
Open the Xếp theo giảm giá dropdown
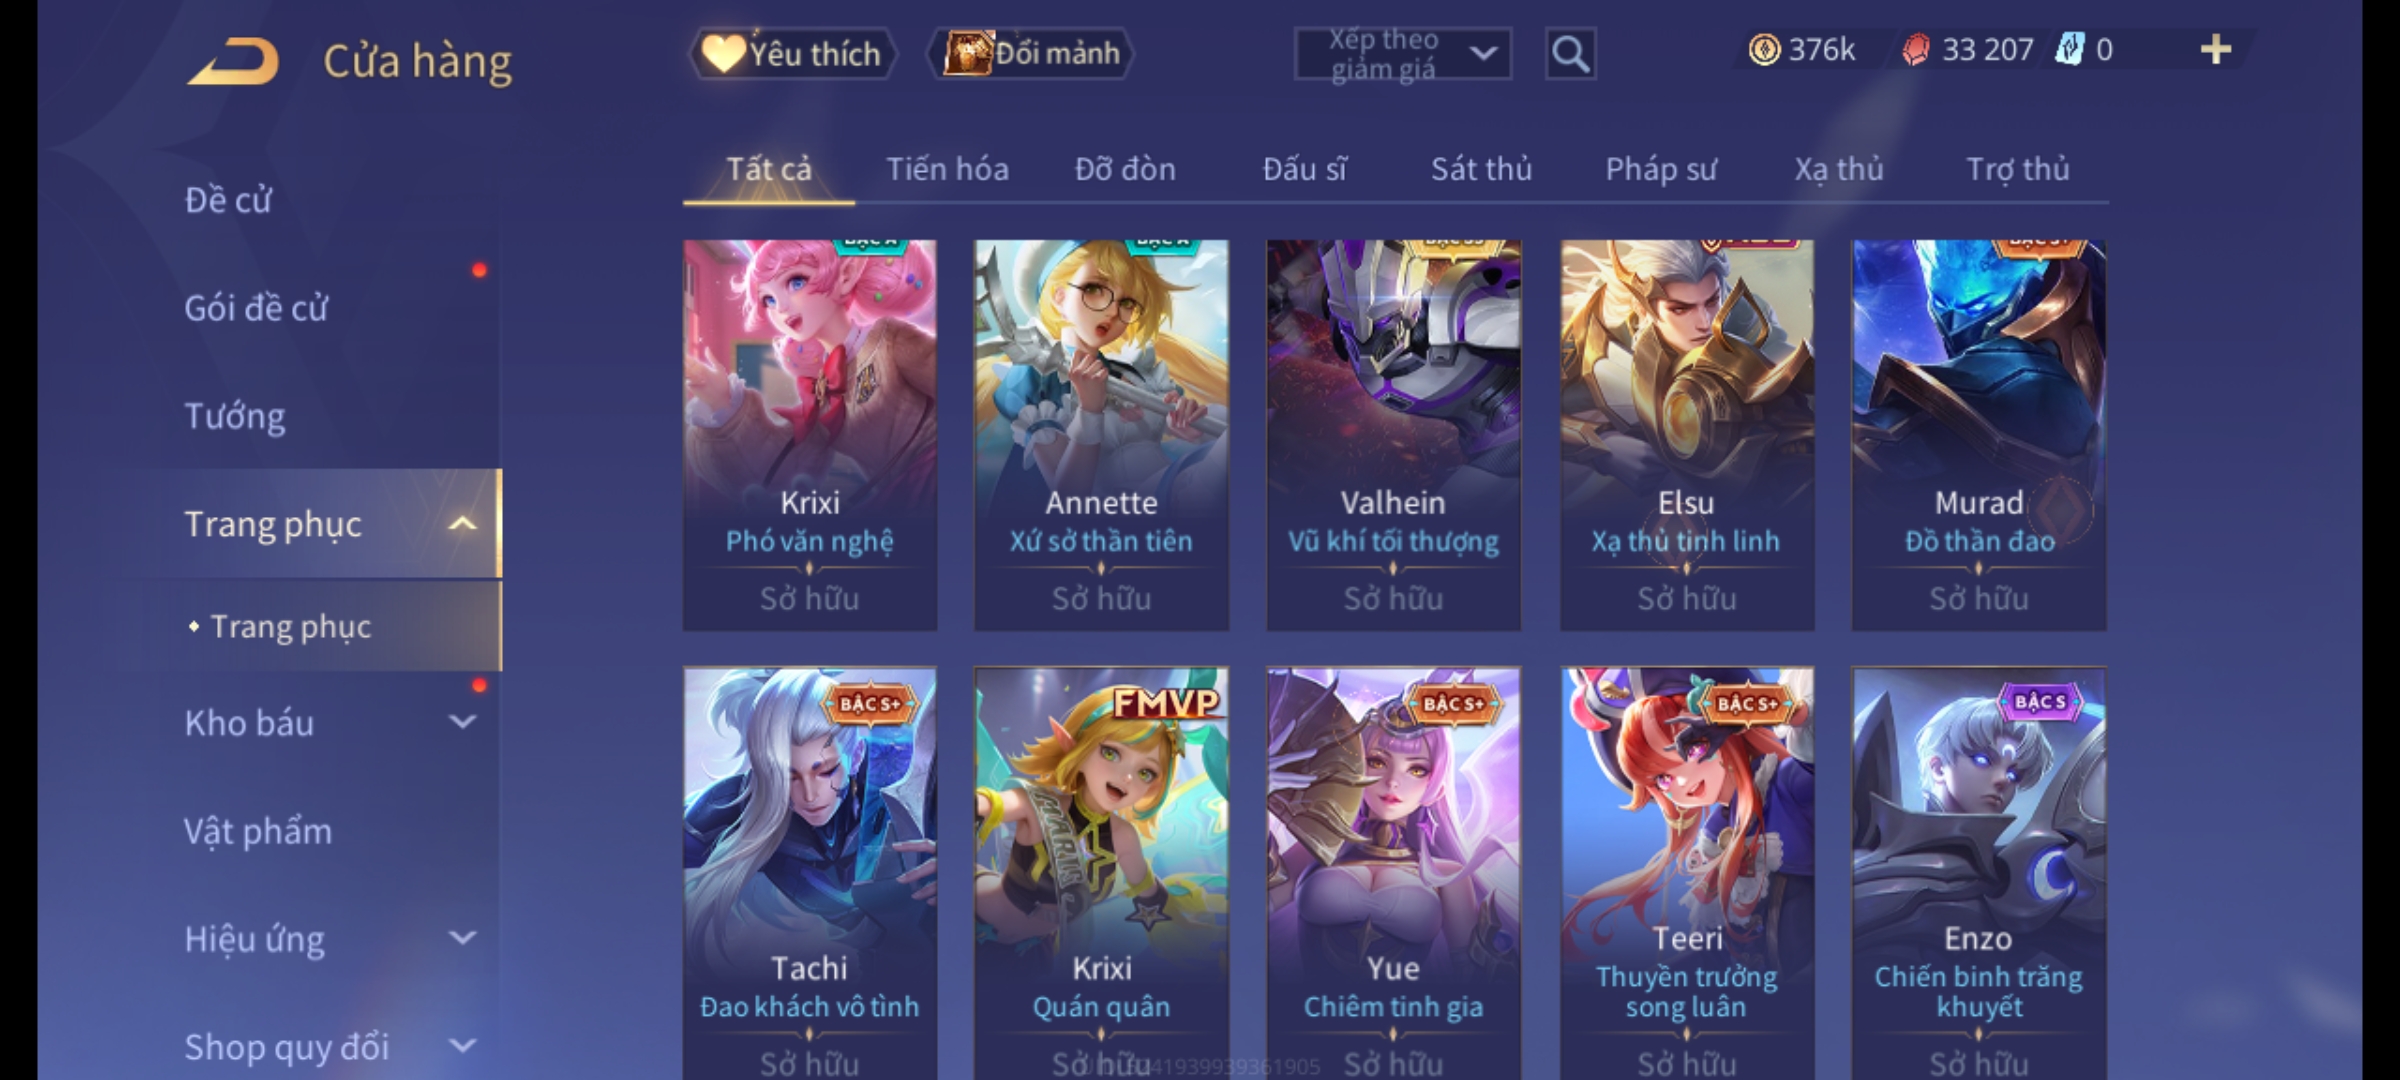click(1403, 54)
